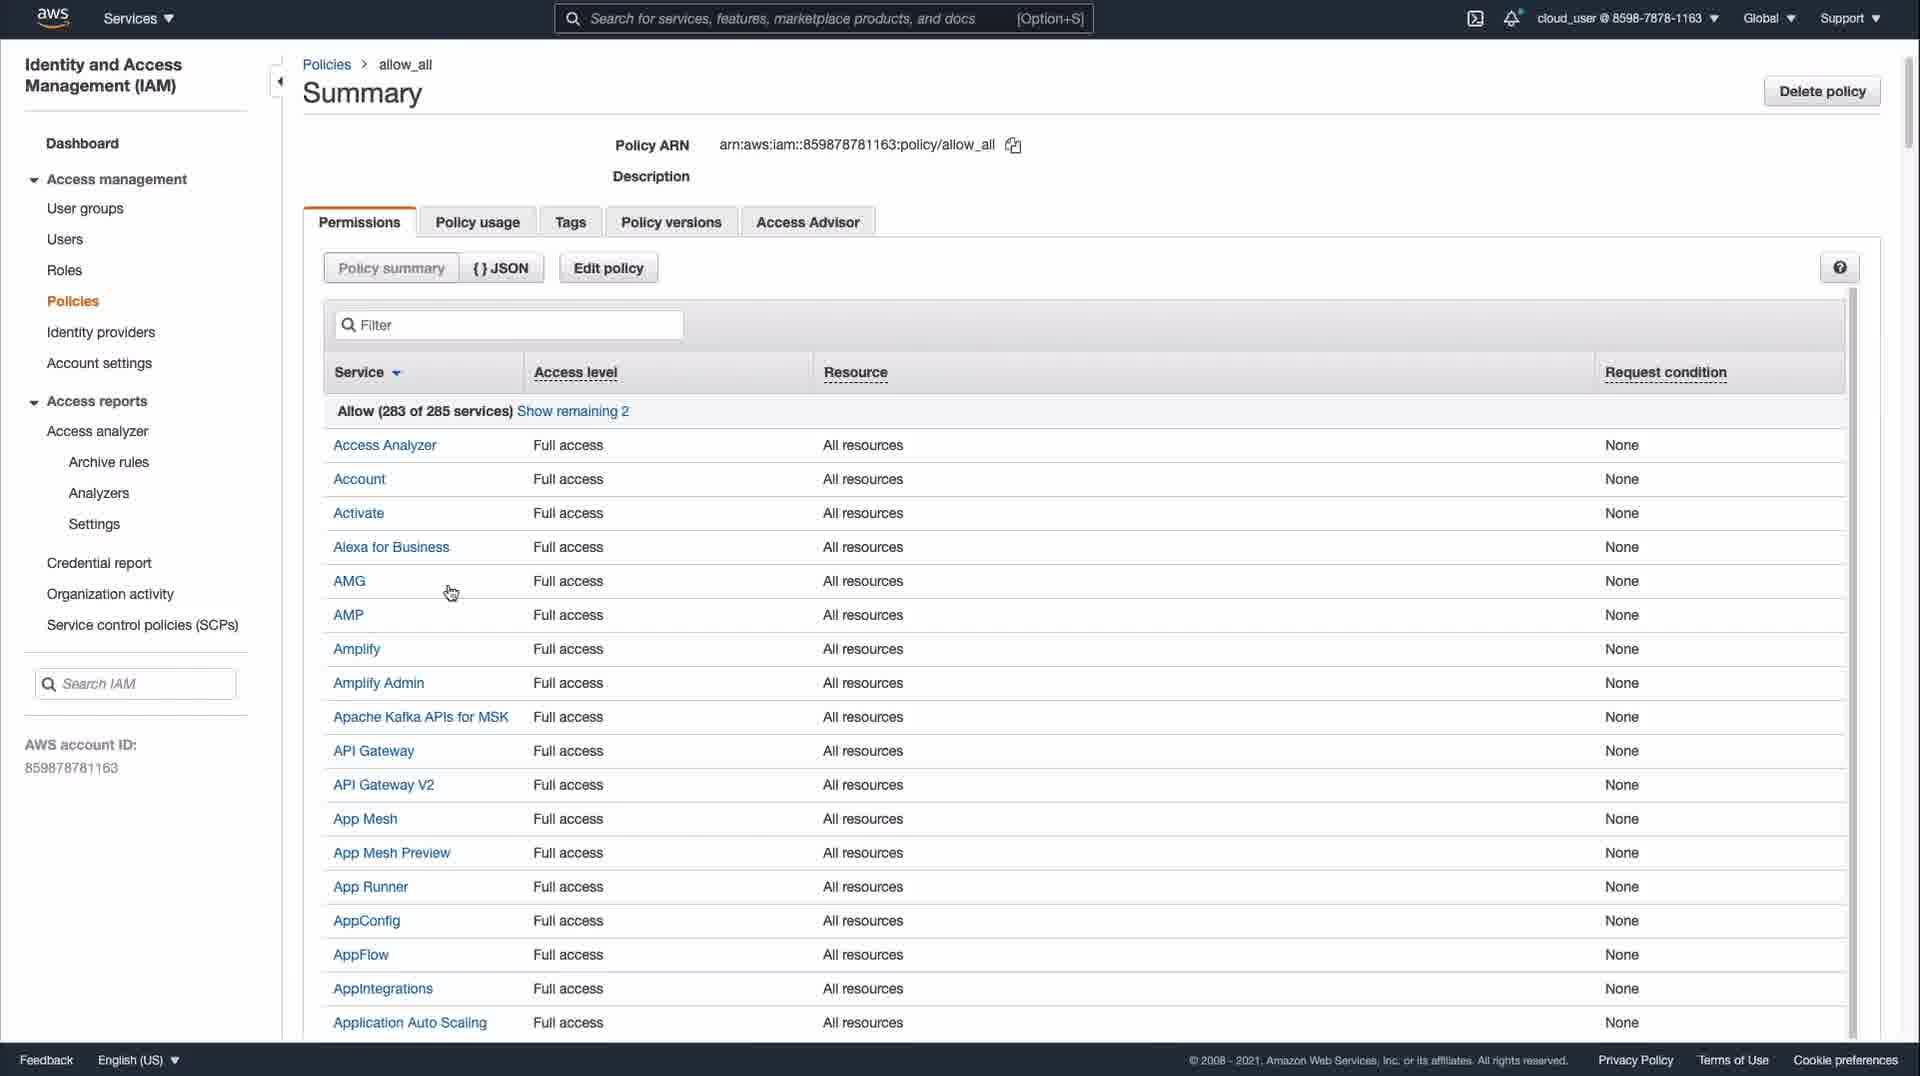1920x1076 pixels.
Task: Open Users in the sidebar
Action: click(x=65, y=239)
